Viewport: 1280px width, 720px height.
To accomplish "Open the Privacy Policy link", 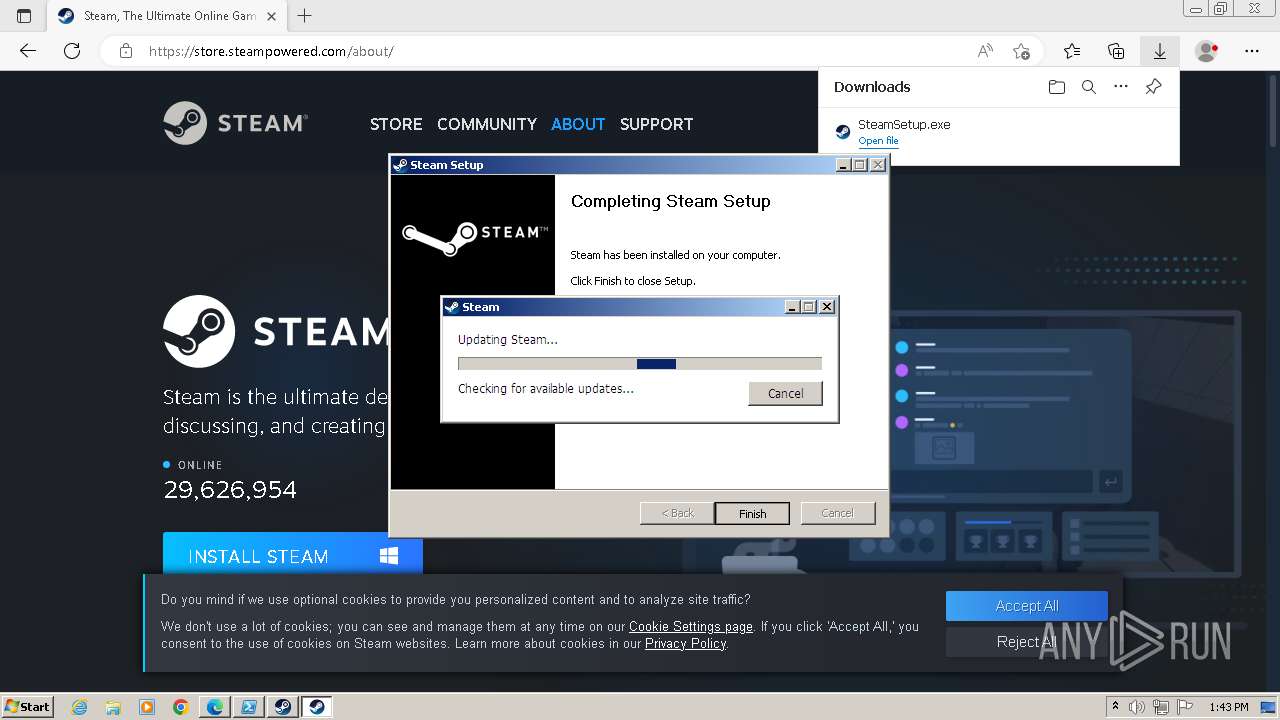I will tap(685, 644).
